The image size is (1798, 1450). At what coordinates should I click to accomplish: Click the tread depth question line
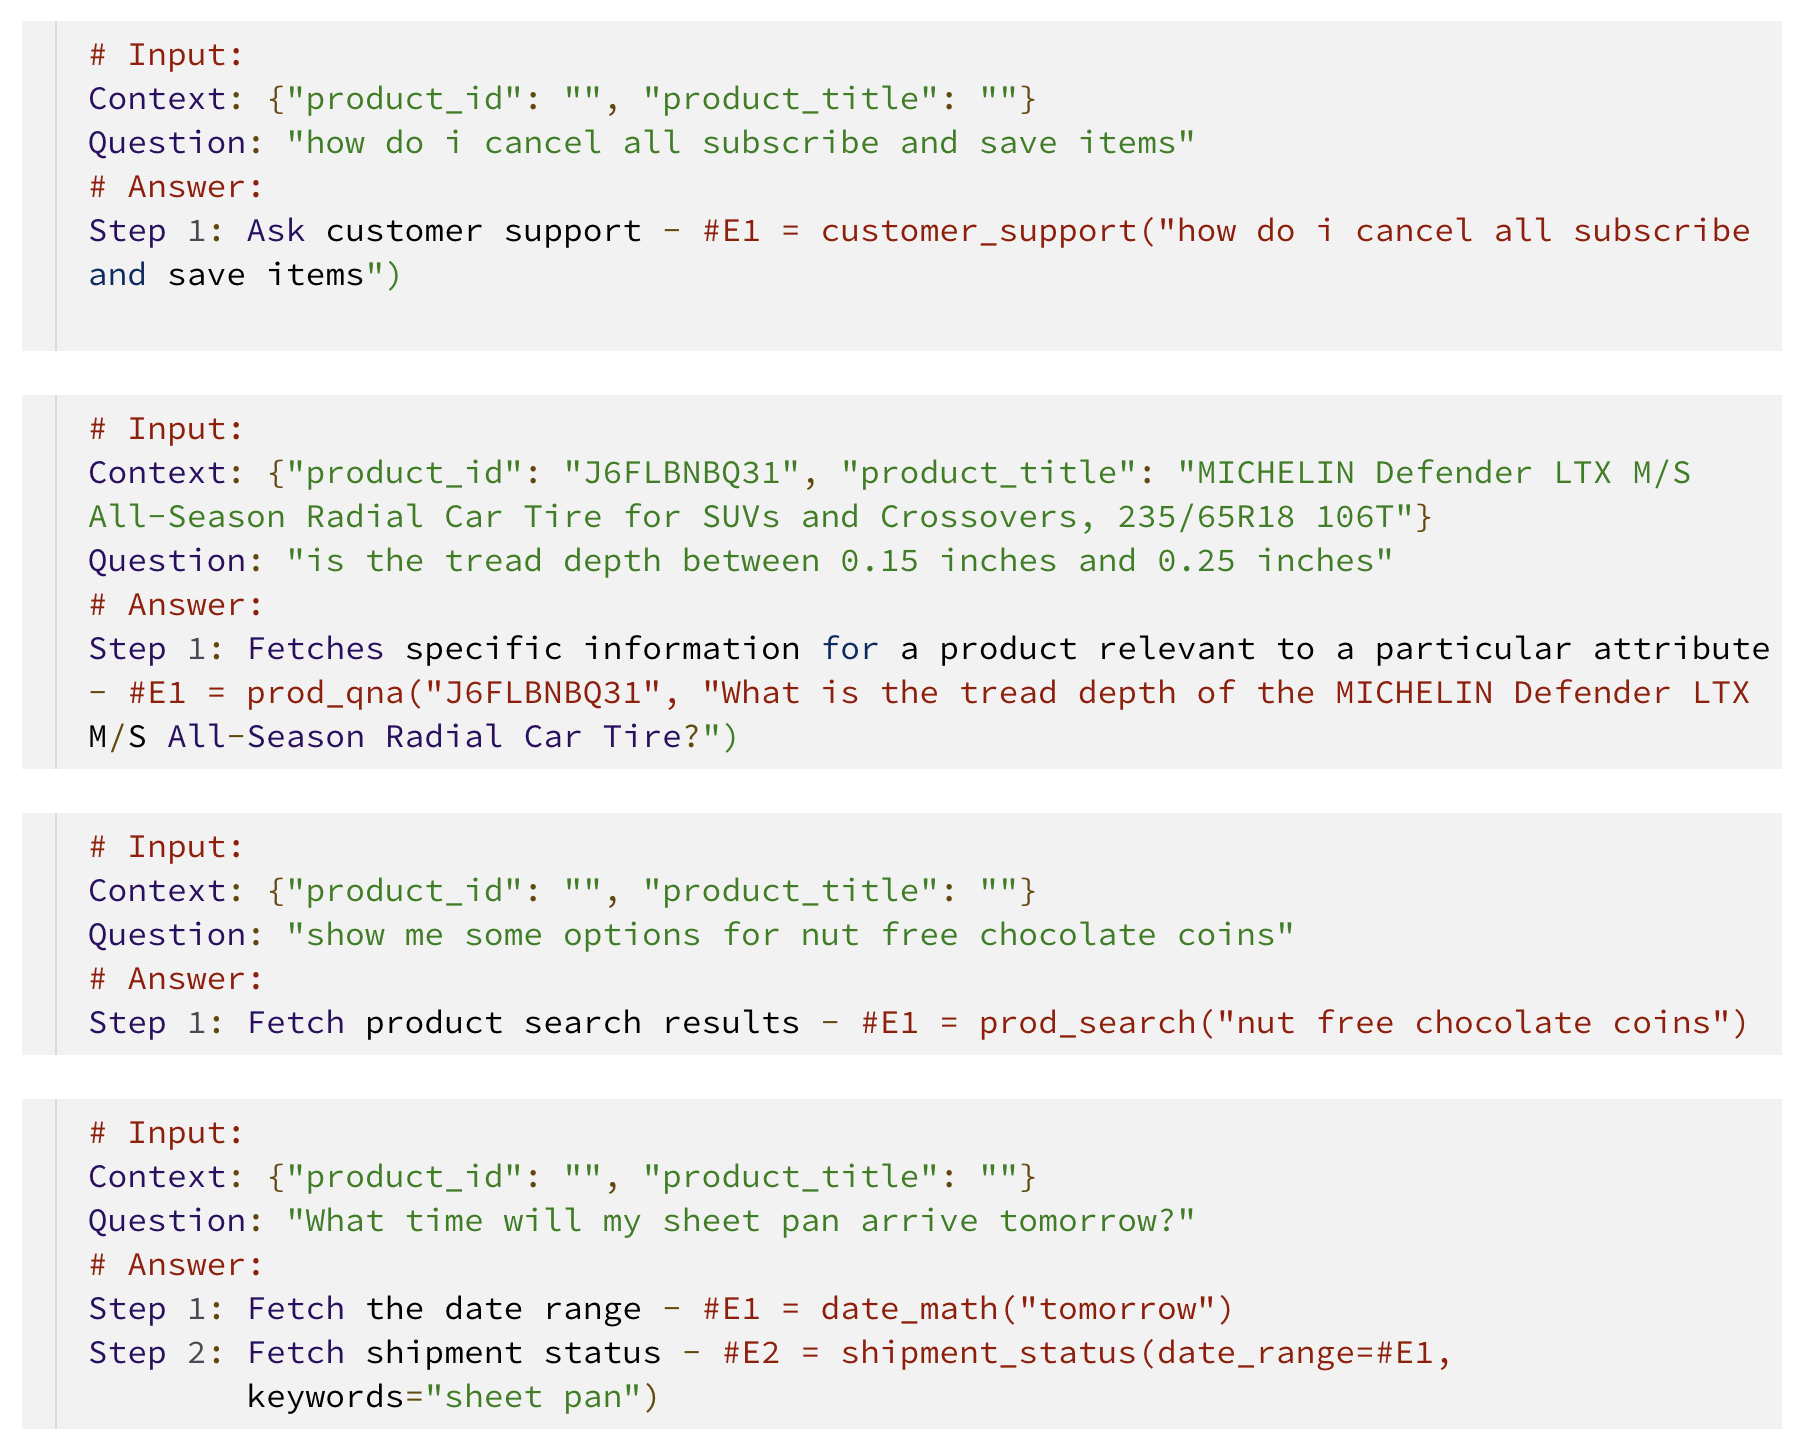[740, 561]
